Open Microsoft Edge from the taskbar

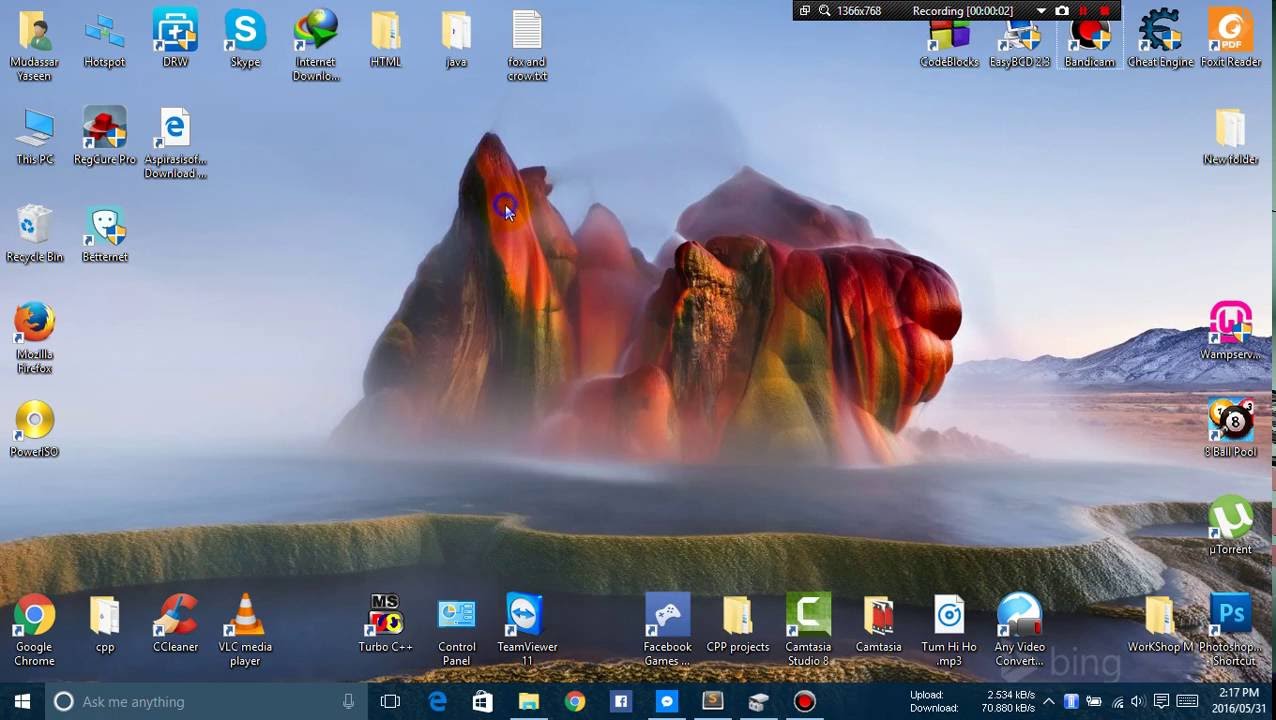[x=437, y=701]
